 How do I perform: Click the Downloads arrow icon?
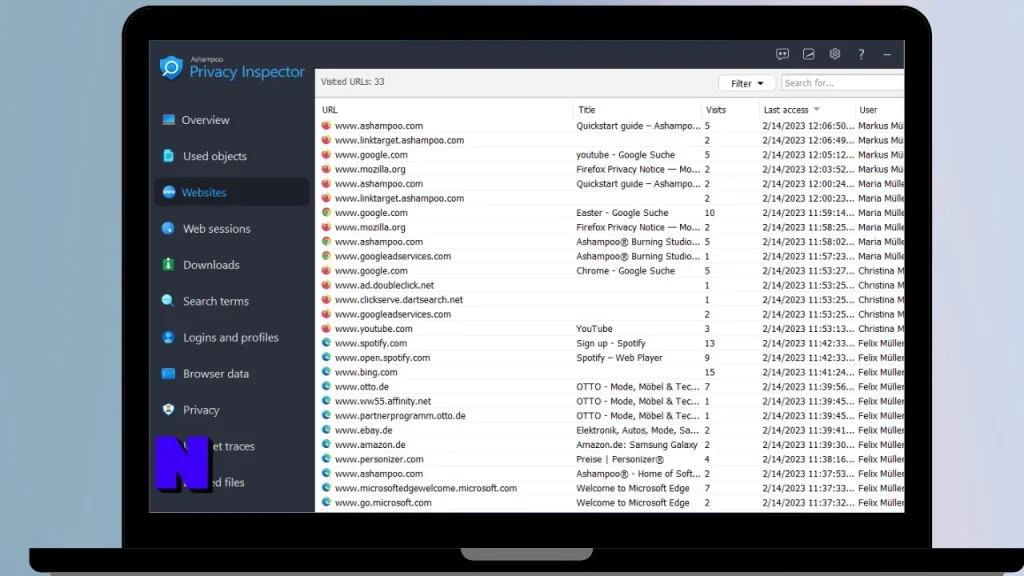click(168, 264)
